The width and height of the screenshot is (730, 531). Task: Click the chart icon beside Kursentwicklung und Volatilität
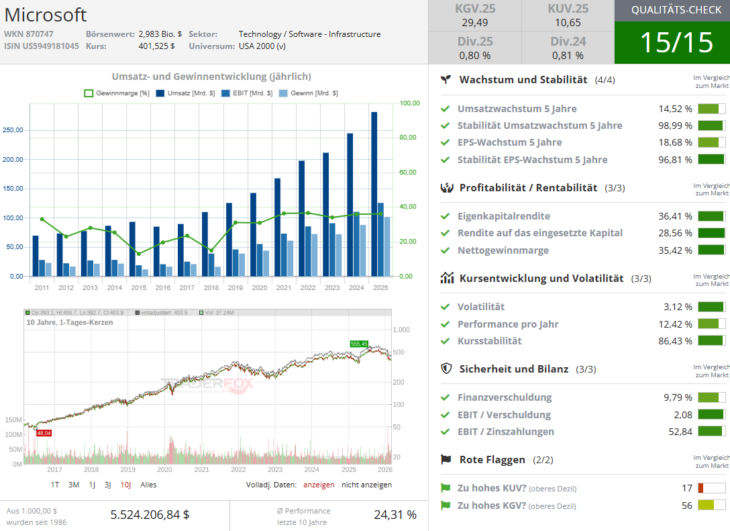point(445,278)
